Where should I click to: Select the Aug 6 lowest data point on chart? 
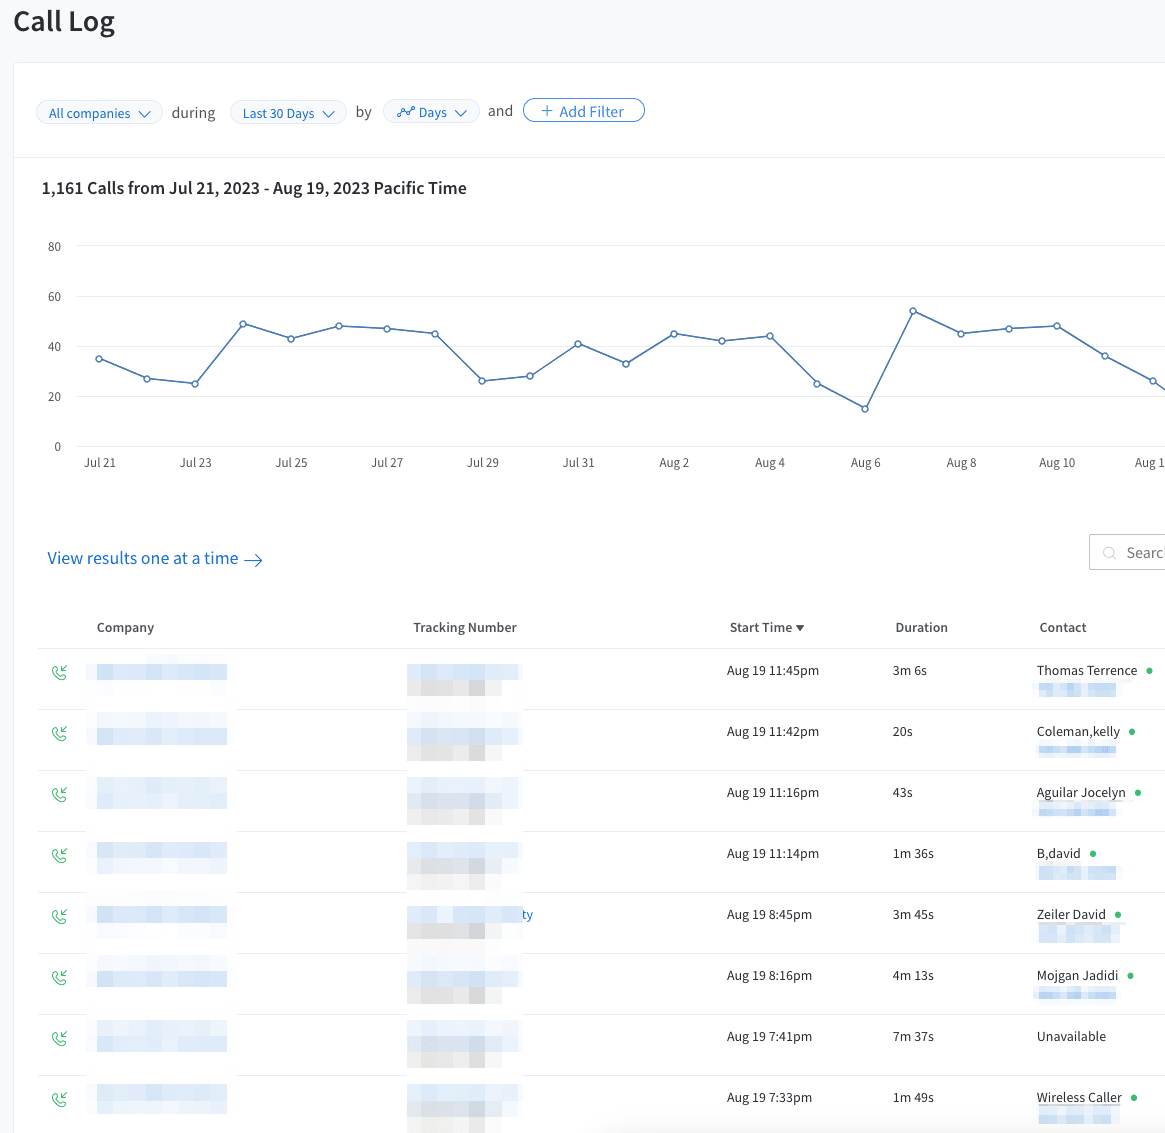point(865,409)
